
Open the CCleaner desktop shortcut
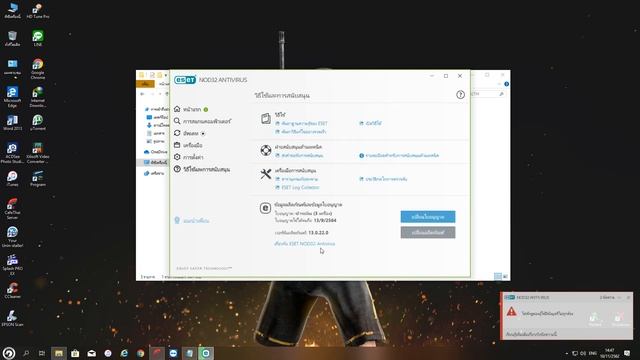point(12,290)
